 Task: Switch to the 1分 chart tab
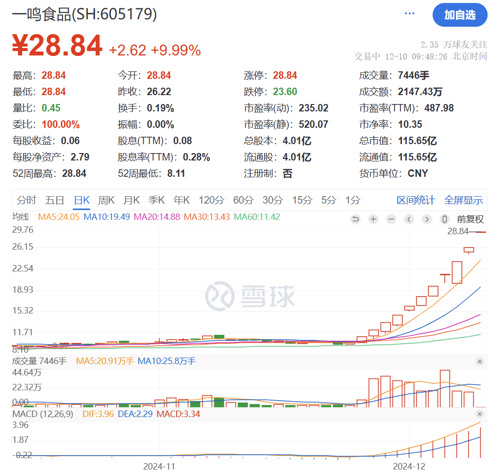(353, 200)
